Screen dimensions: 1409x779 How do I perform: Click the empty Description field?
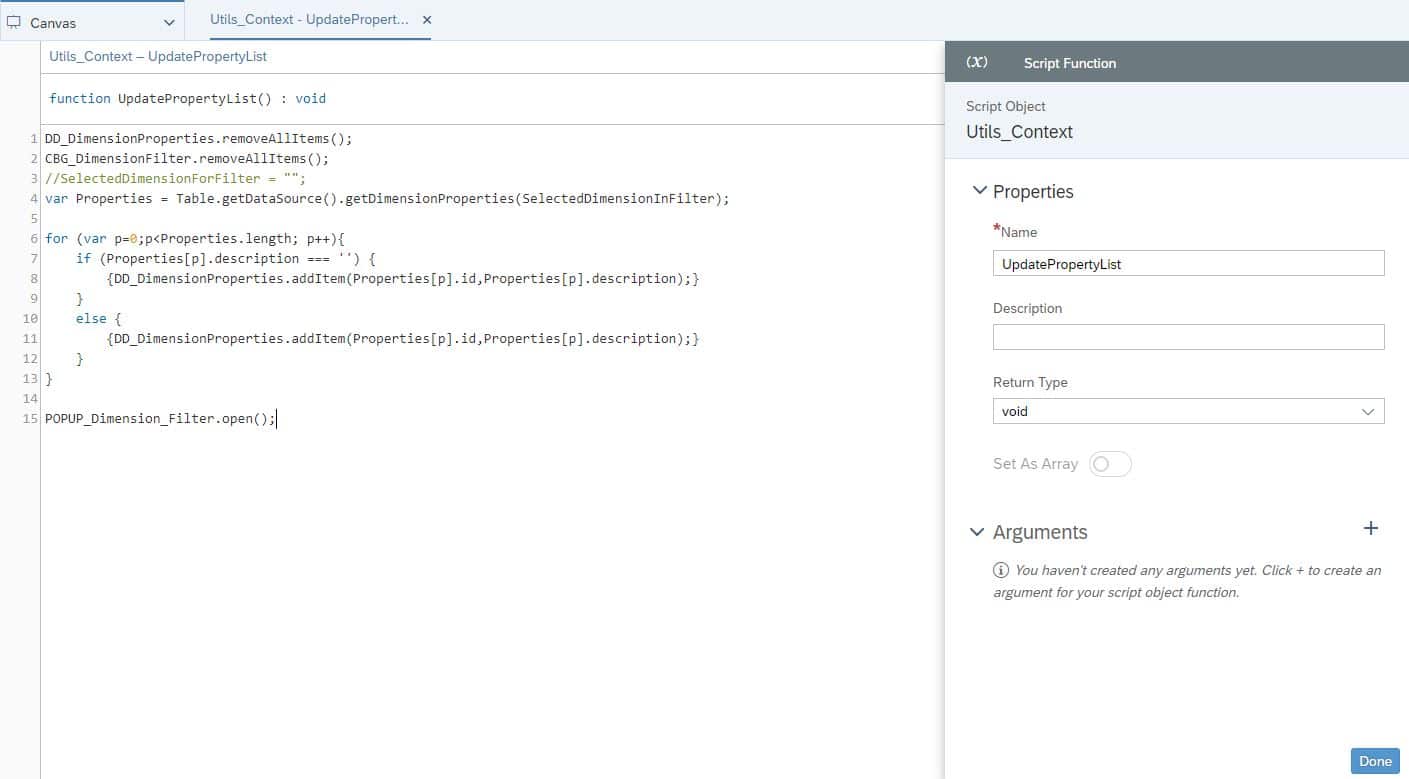coord(1188,336)
